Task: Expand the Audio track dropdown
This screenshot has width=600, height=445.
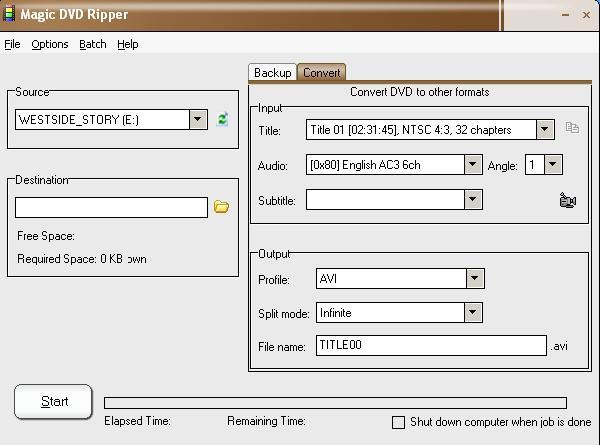Action: point(473,165)
